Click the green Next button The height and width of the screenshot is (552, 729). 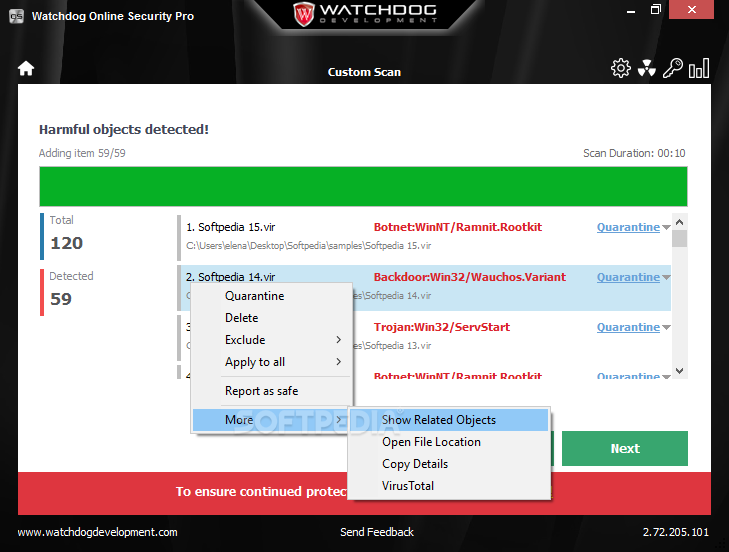624,448
